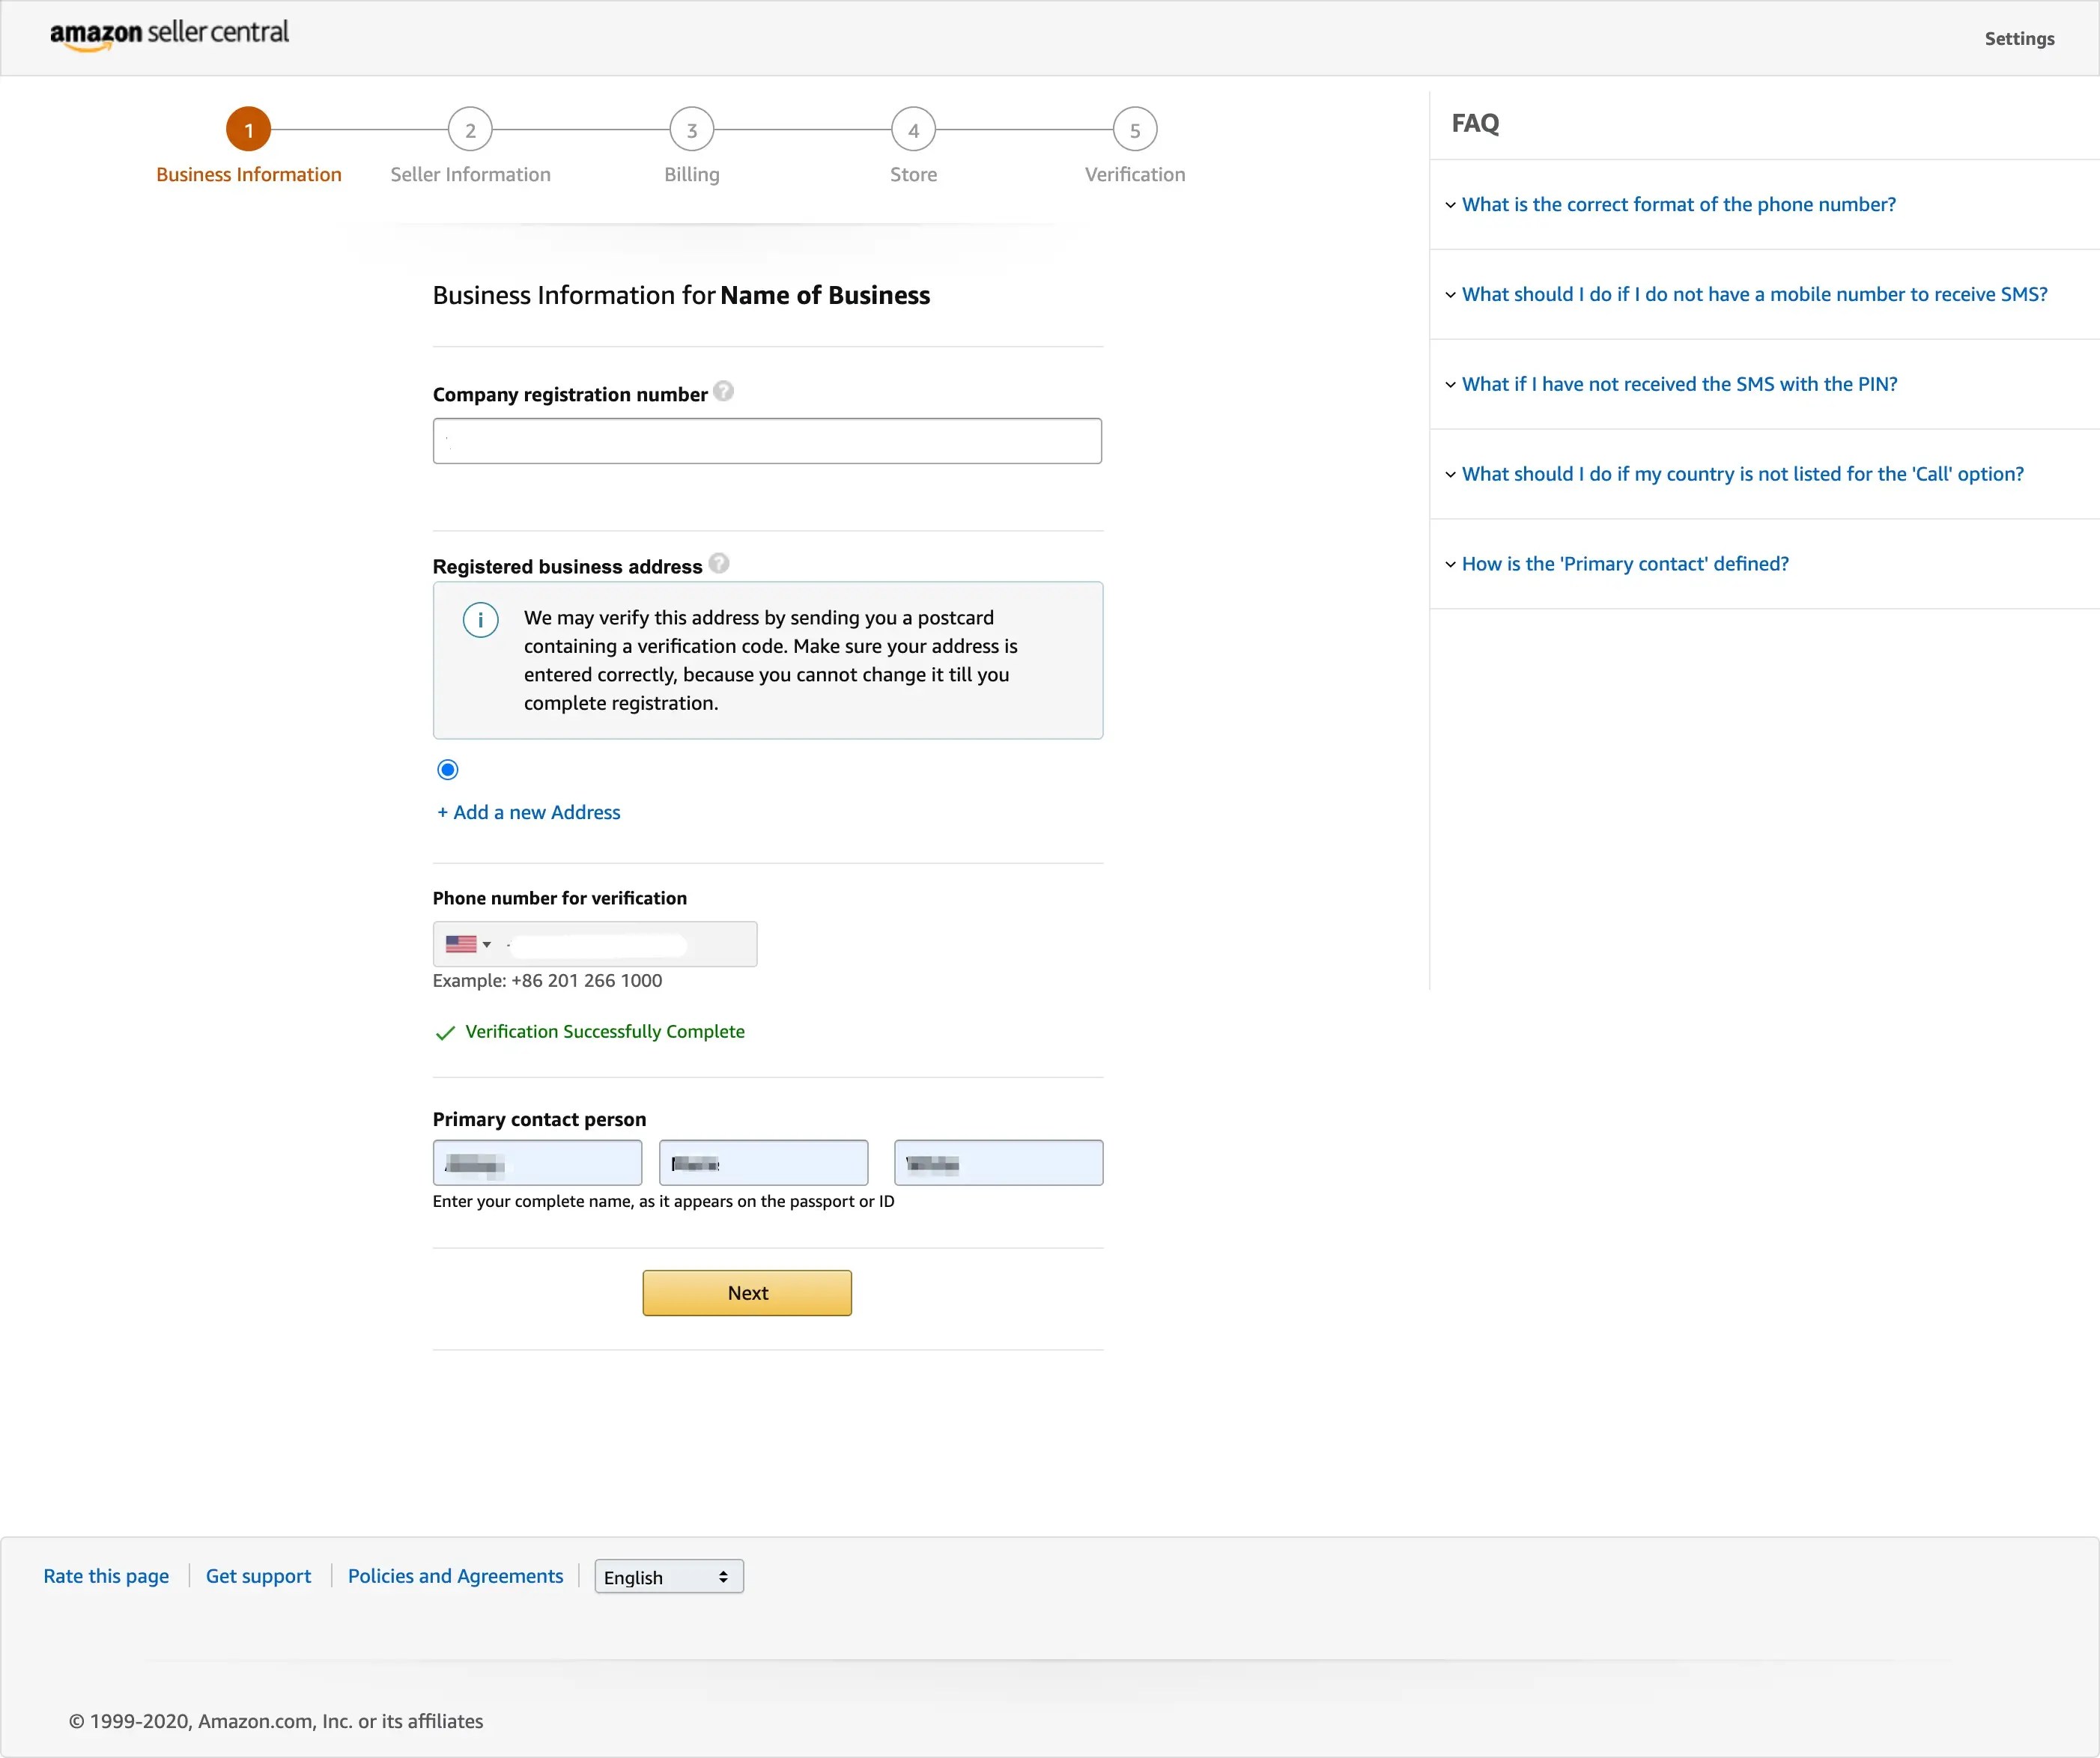Viewport: 2100px width, 1758px height.
Task: Click step 2 Seller Information circle
Action: 470,130
